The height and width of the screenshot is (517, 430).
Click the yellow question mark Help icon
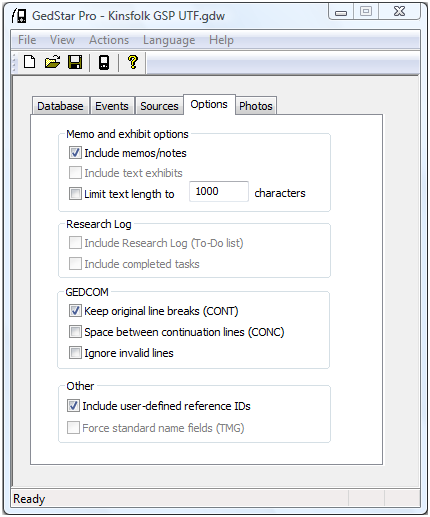[x=133, y=62]
